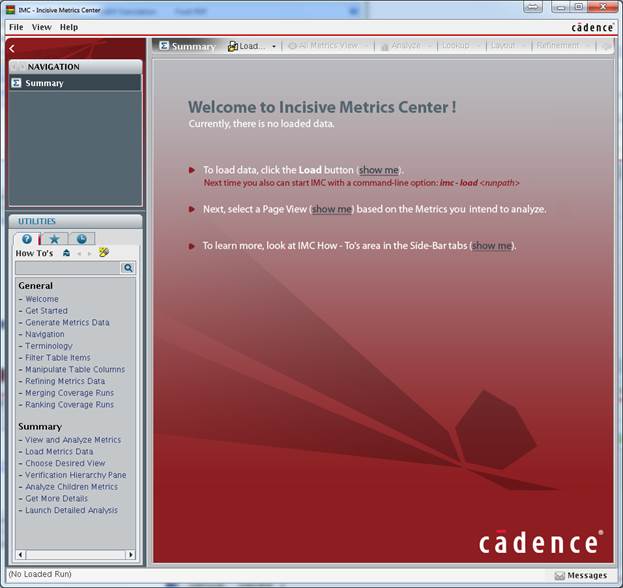
Task: Click the Messages button in status bar
Action: click(x=581, y=575)
